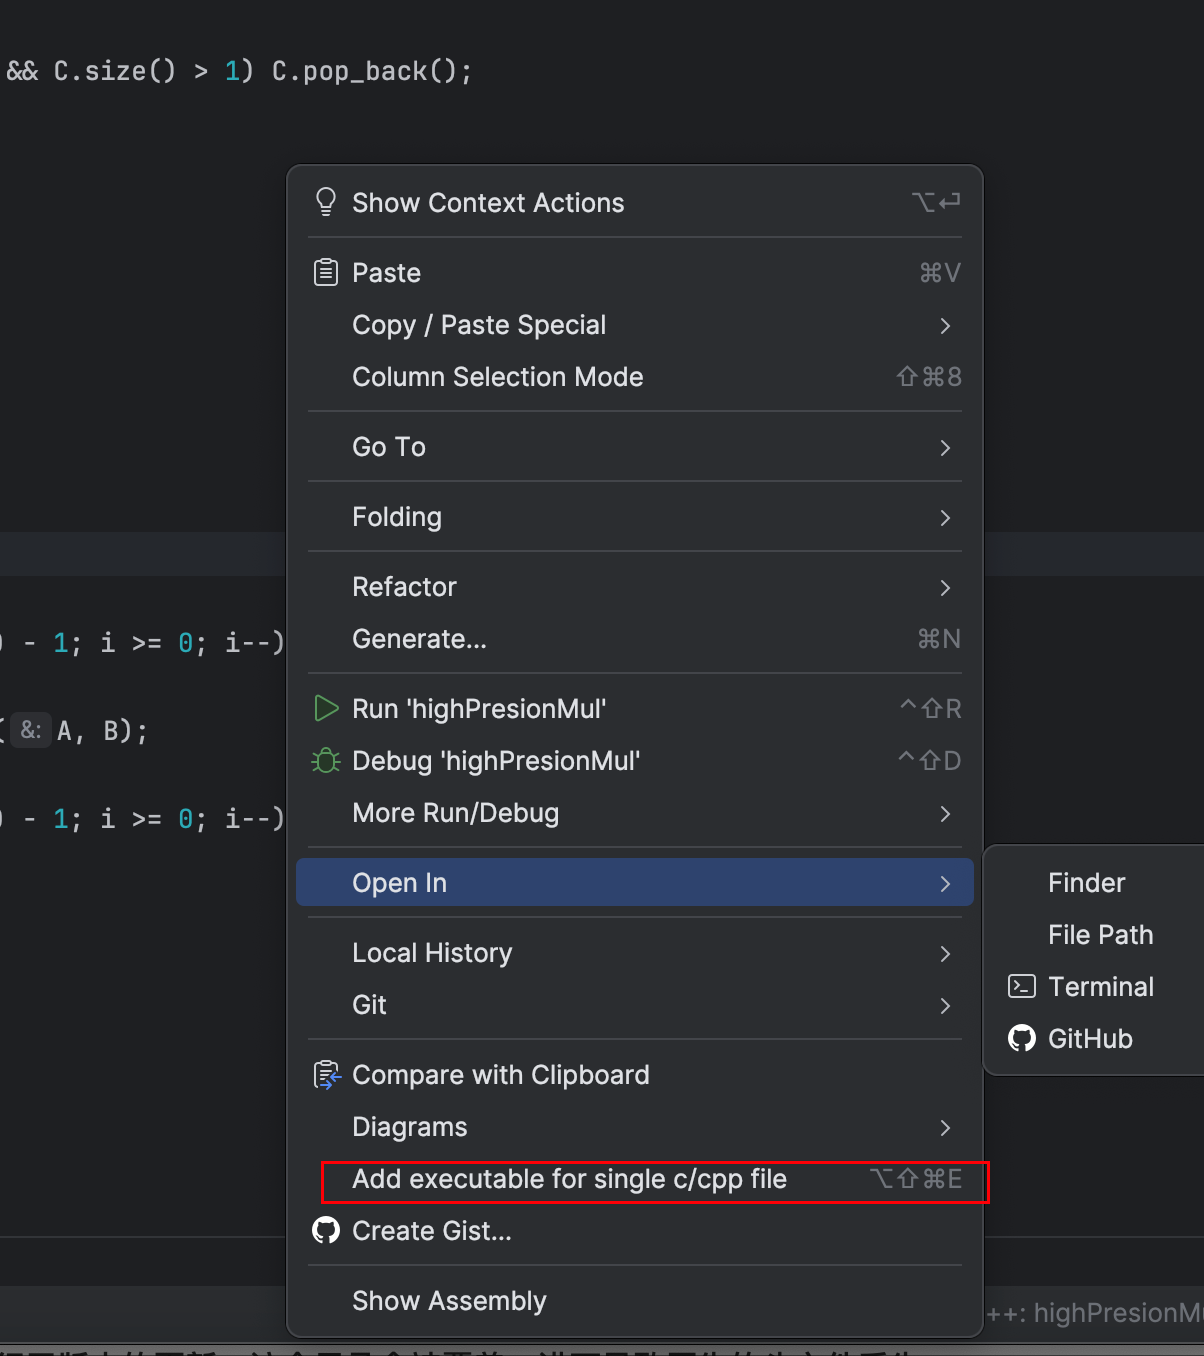Select Add executable for single c/cpp file
1204x1356 pixels.
(570, 1180)
